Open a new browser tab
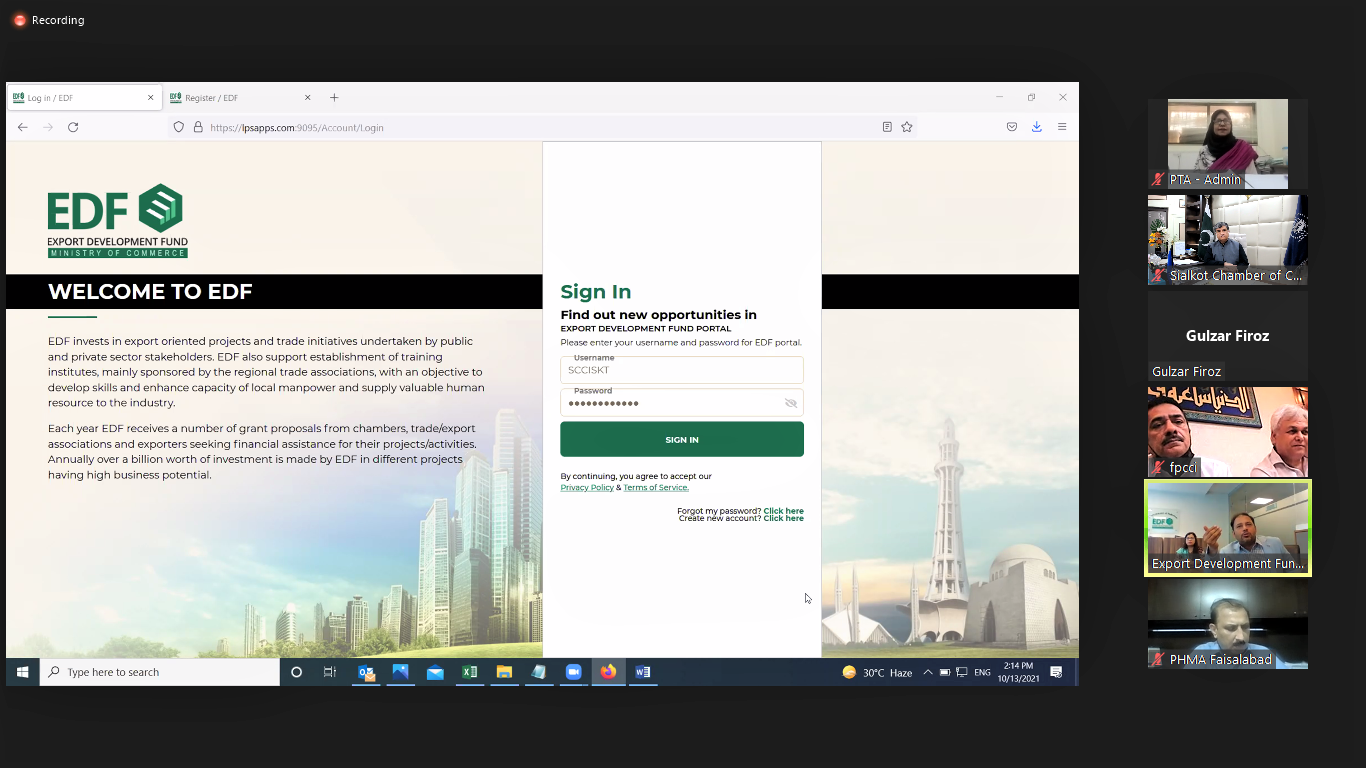Screen dimensions: 1366x768 334,97
